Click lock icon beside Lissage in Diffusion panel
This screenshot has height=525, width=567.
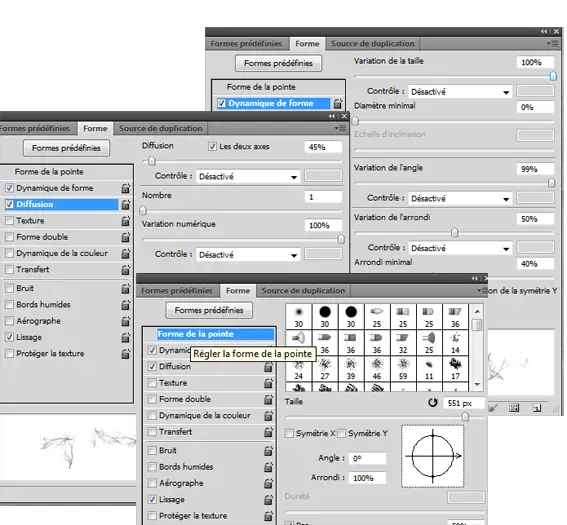[x=125, y=337]
